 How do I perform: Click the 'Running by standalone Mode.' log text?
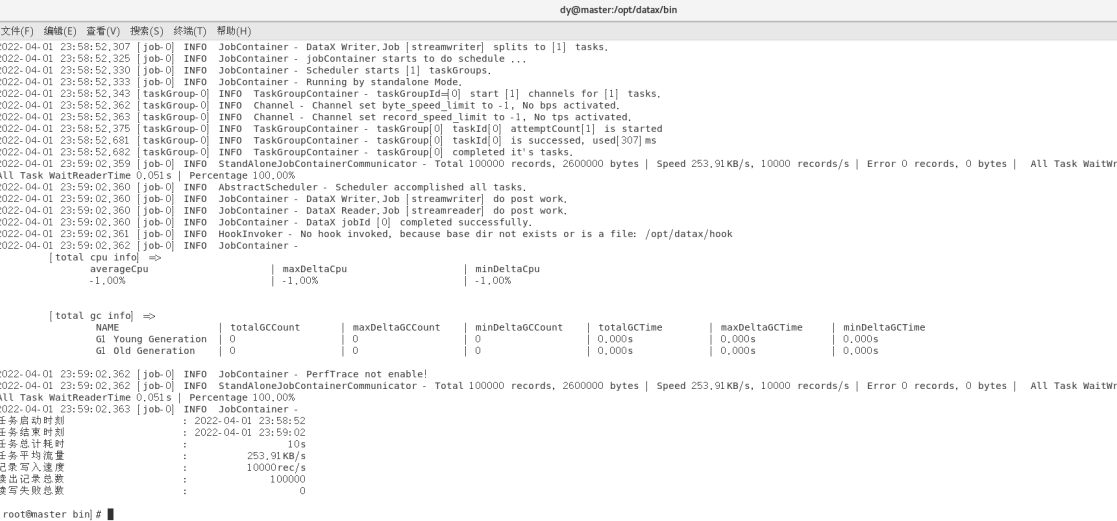384,82
